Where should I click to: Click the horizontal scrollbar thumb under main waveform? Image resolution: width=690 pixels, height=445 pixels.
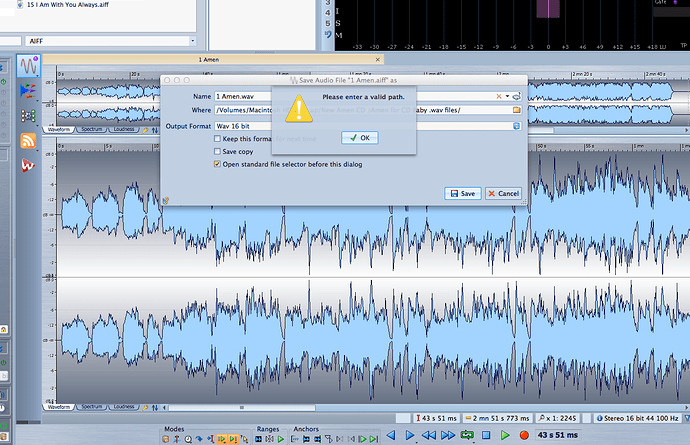[x=242, y=408]
